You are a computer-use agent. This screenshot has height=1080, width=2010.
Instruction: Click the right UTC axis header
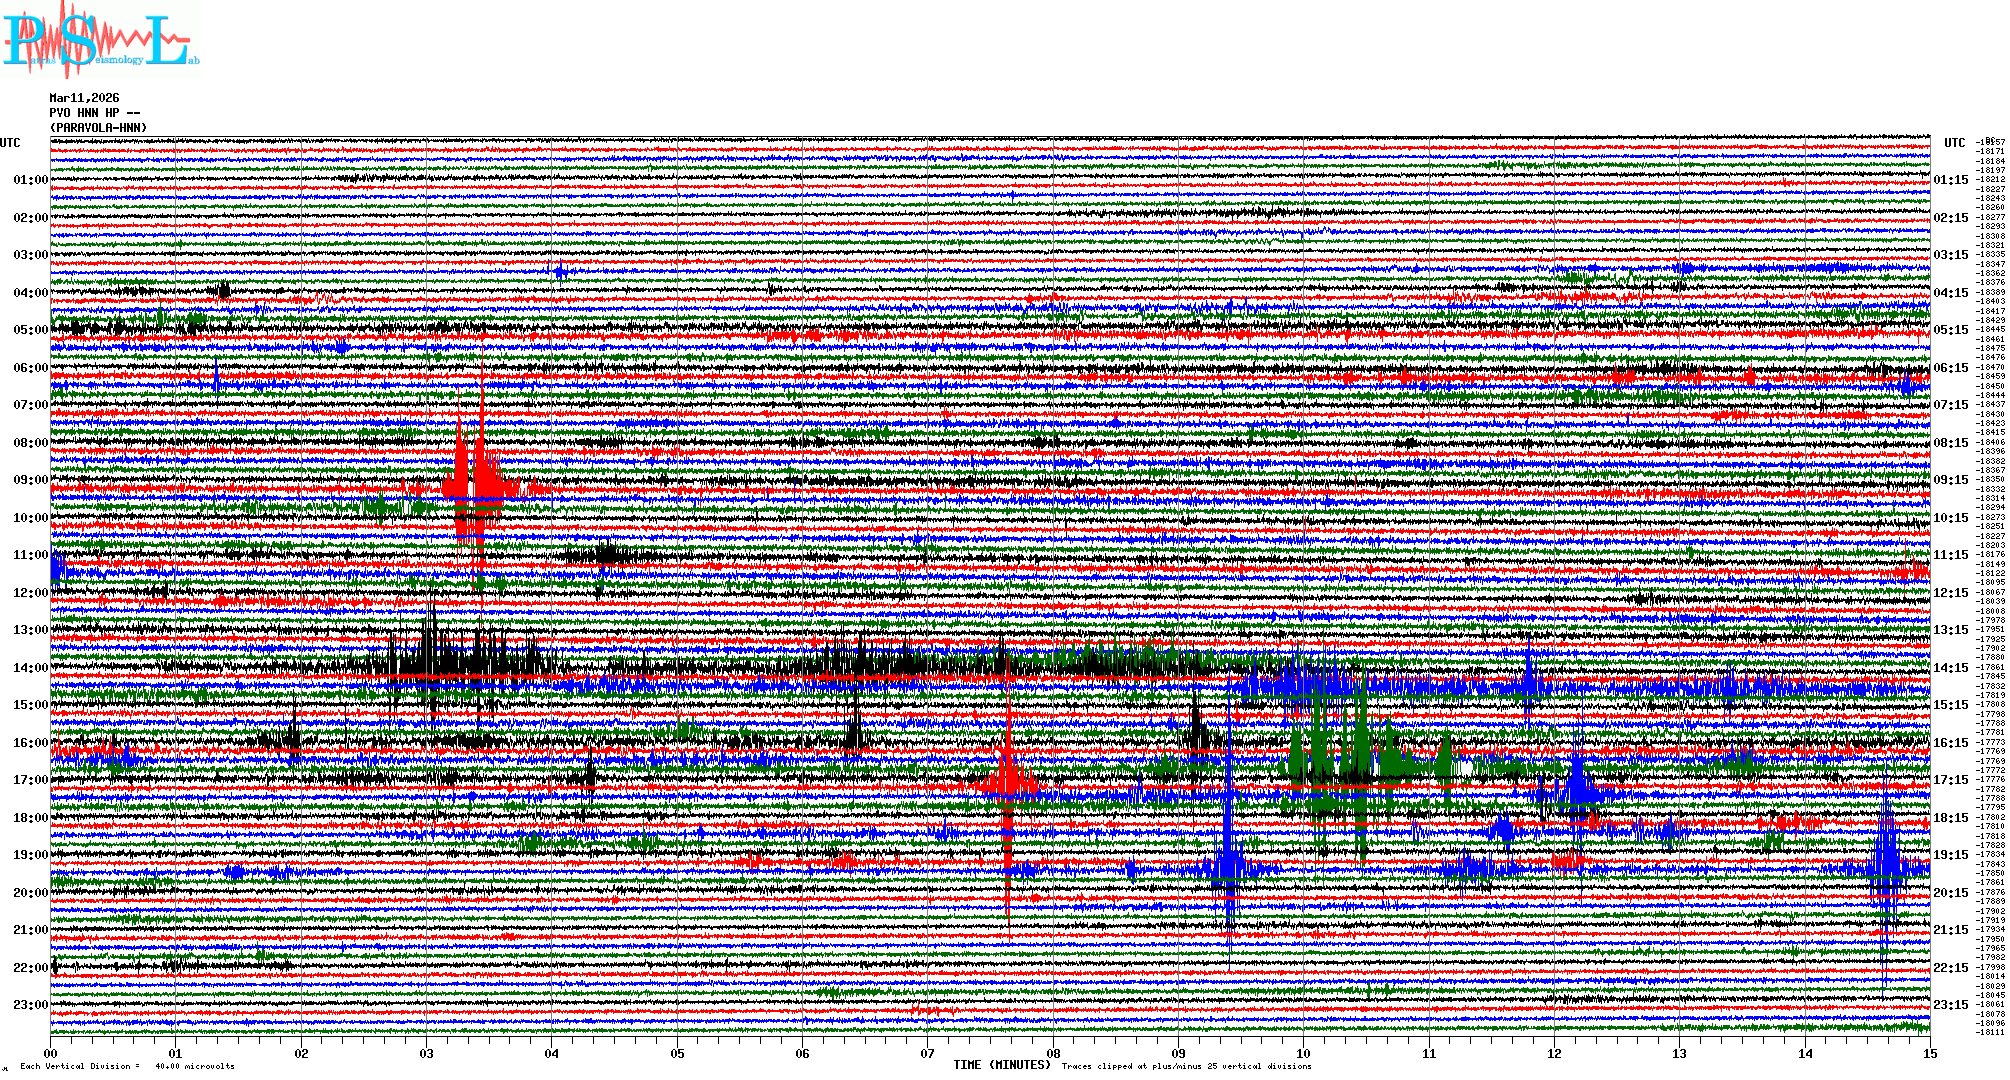point(1954,143)
